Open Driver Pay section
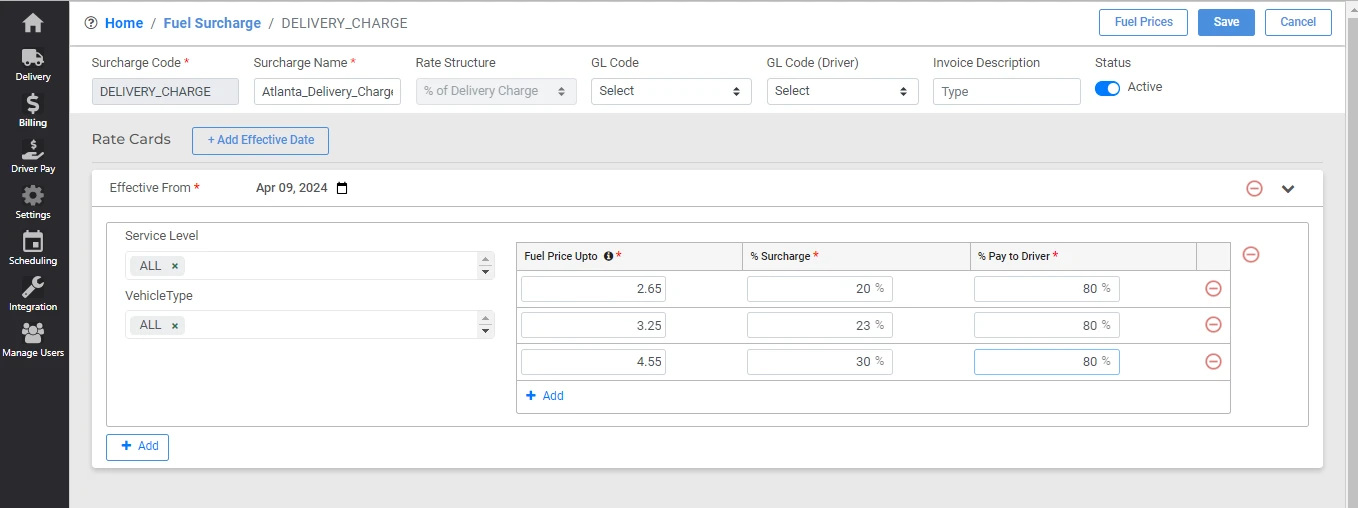 pyautogui.click(x=33, y=156)
